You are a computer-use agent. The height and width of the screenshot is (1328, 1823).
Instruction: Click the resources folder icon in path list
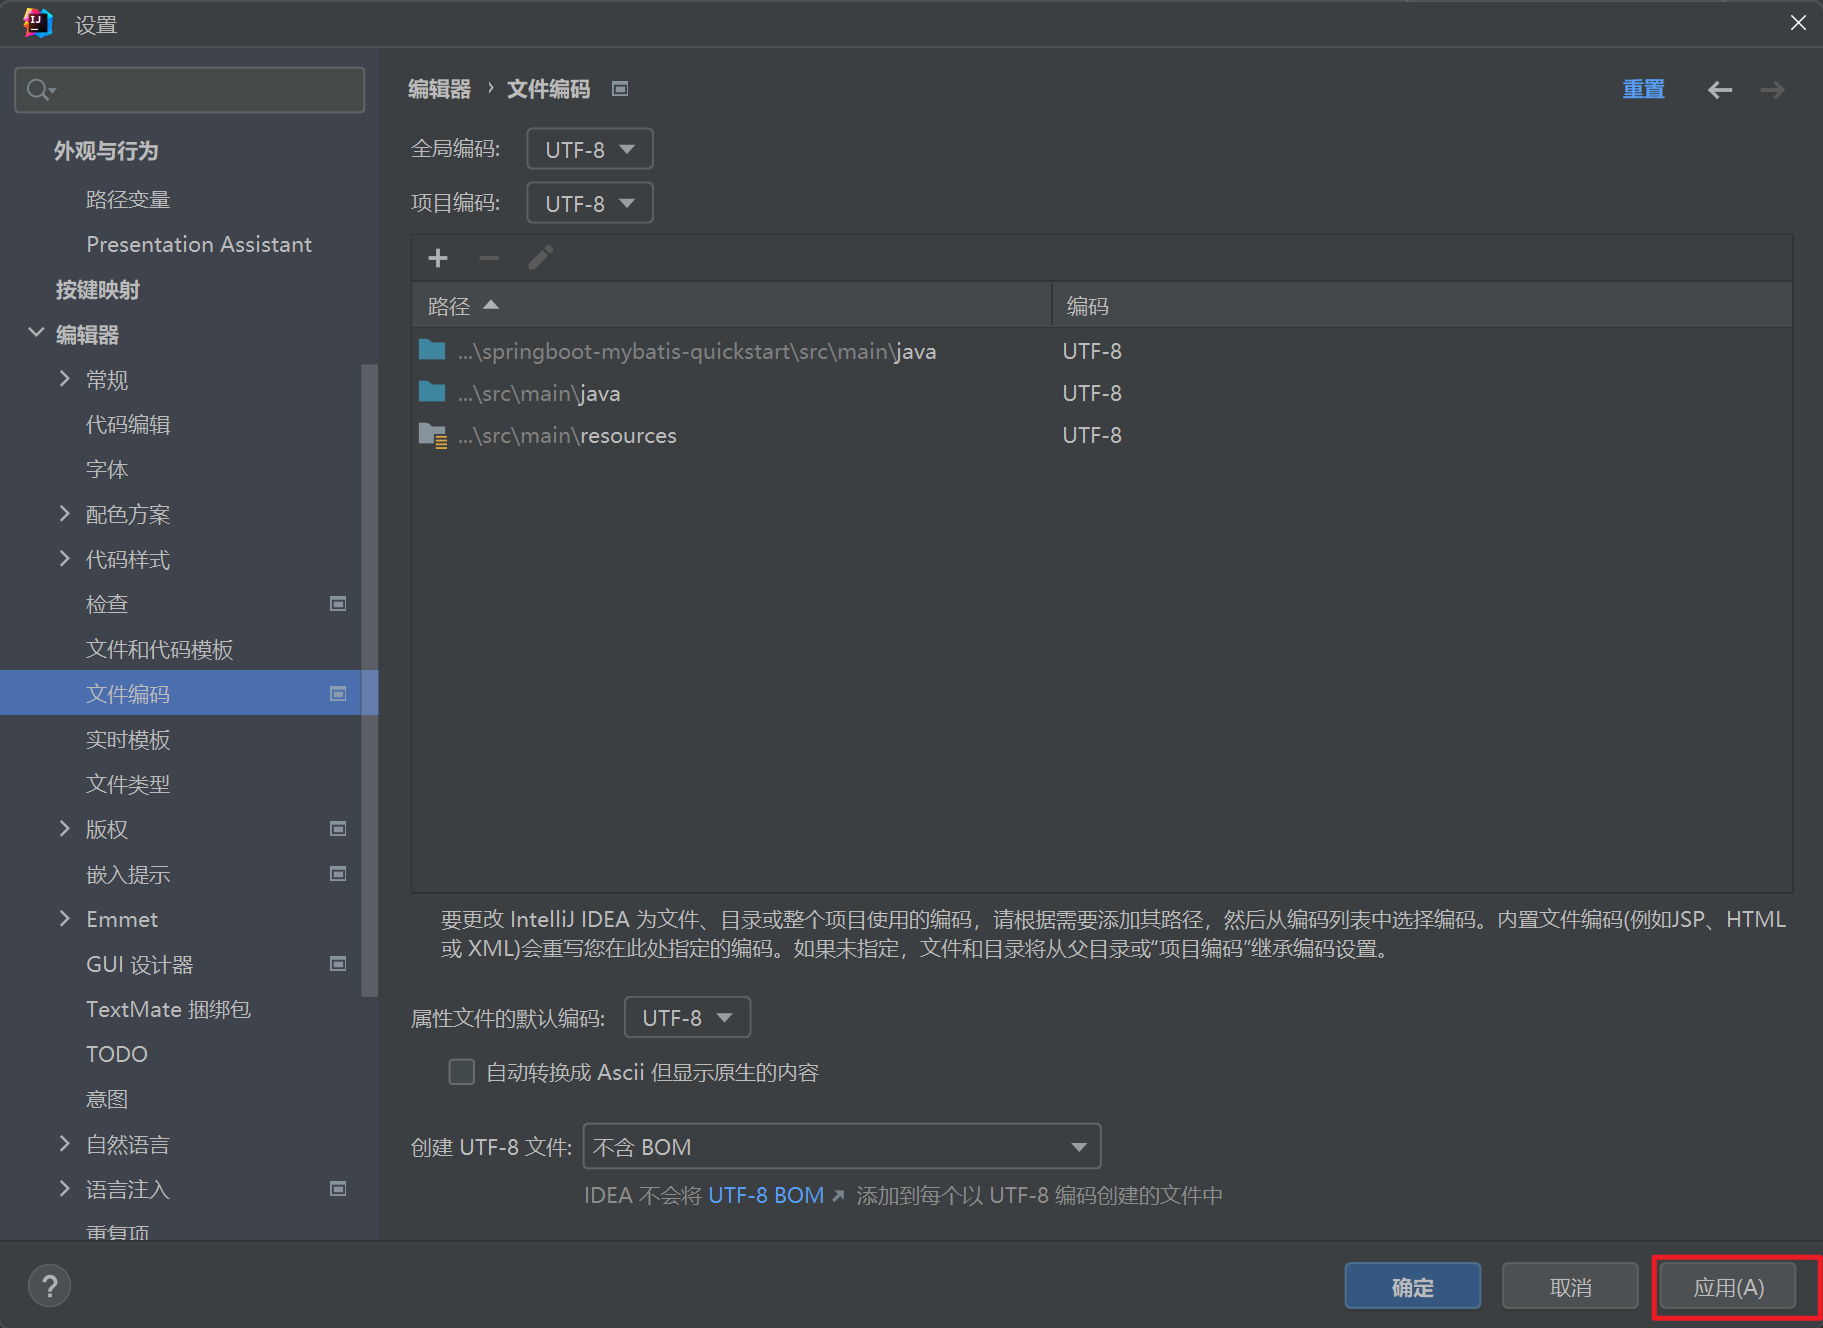[432, 436]
